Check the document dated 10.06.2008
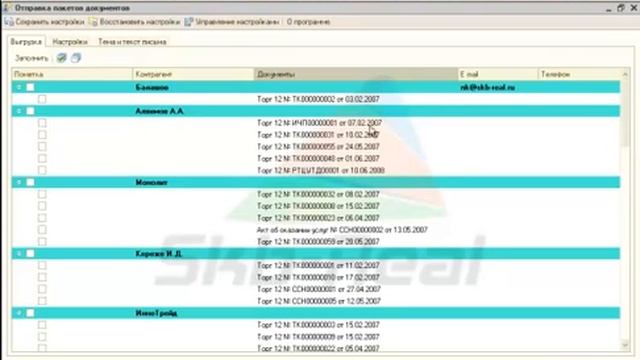 (42, 170)
